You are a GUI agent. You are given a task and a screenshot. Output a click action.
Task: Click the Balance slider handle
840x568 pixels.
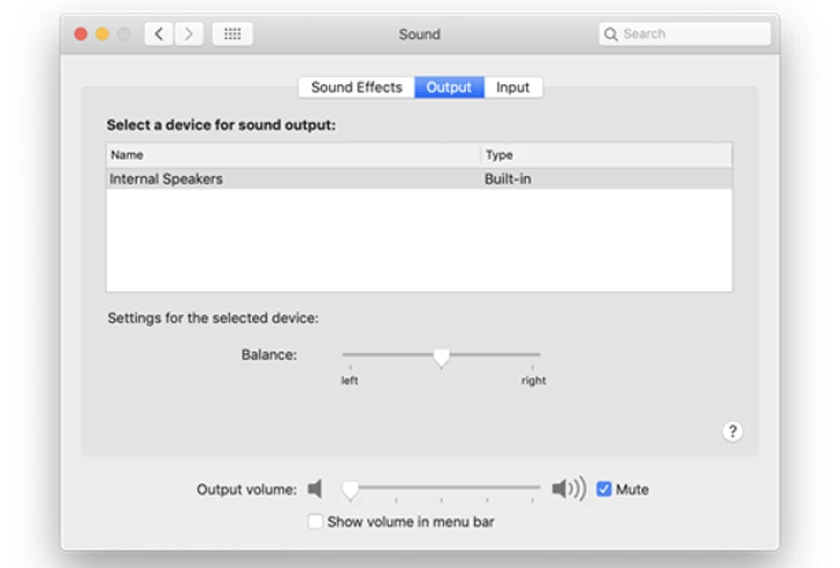(x=441, y=357)
